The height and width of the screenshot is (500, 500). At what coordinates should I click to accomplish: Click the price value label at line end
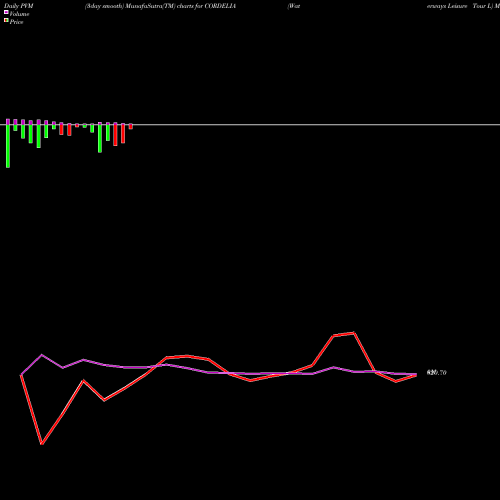point(436,373)
